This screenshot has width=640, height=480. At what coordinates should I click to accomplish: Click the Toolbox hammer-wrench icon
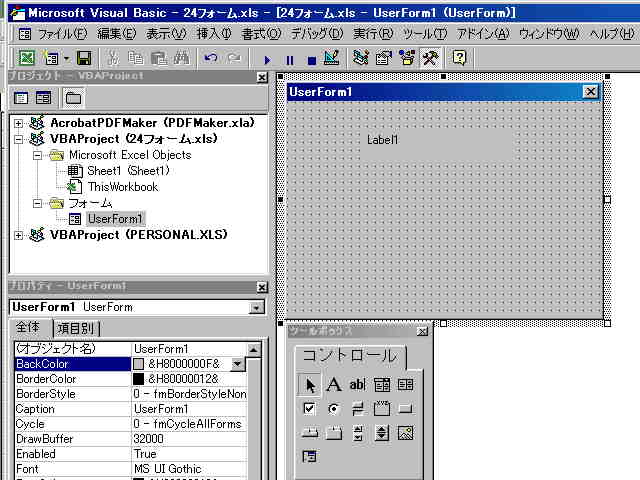click(x=430, y=58)
